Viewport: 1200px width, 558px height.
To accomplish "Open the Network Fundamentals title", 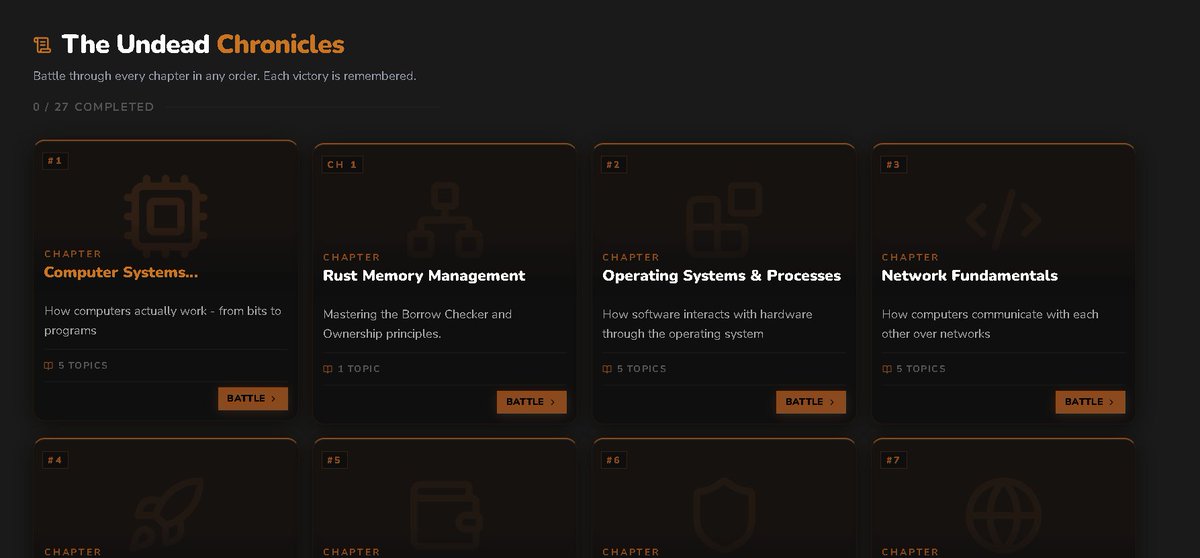I will click(970, 276).
